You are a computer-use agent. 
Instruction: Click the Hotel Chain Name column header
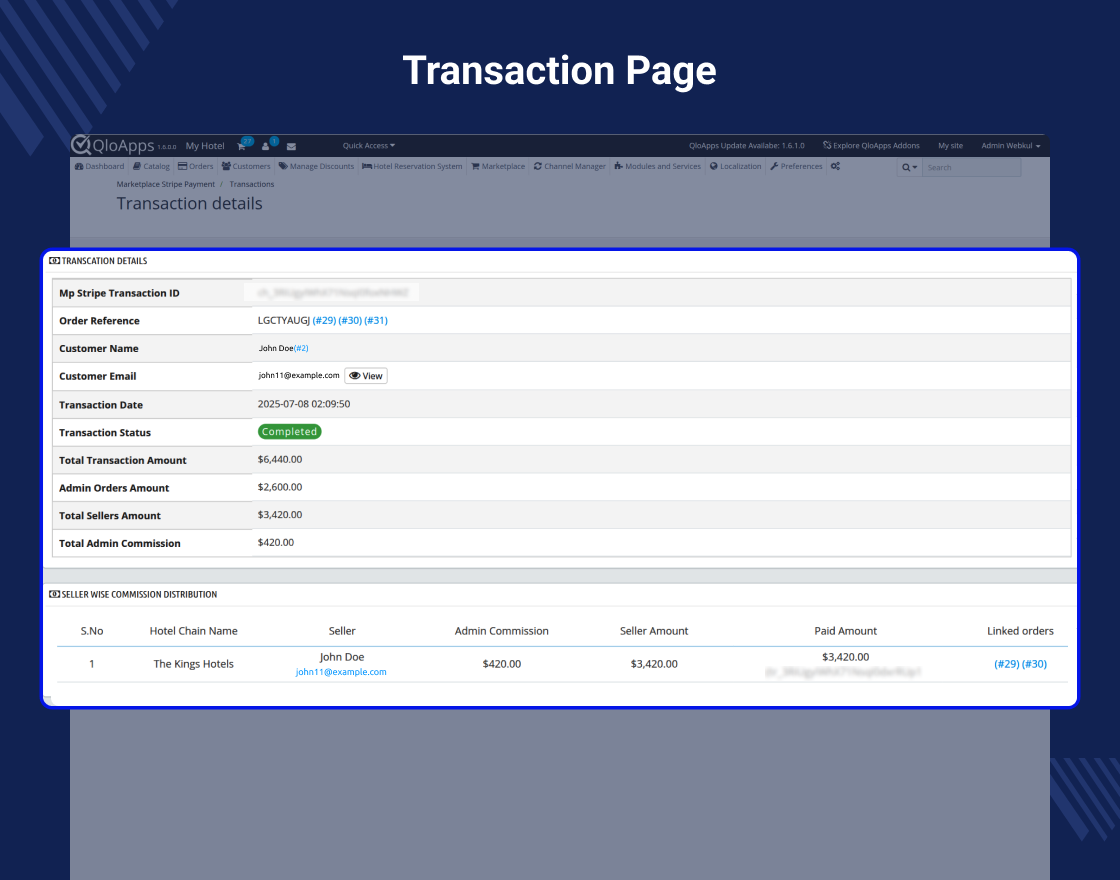point(194,631)
